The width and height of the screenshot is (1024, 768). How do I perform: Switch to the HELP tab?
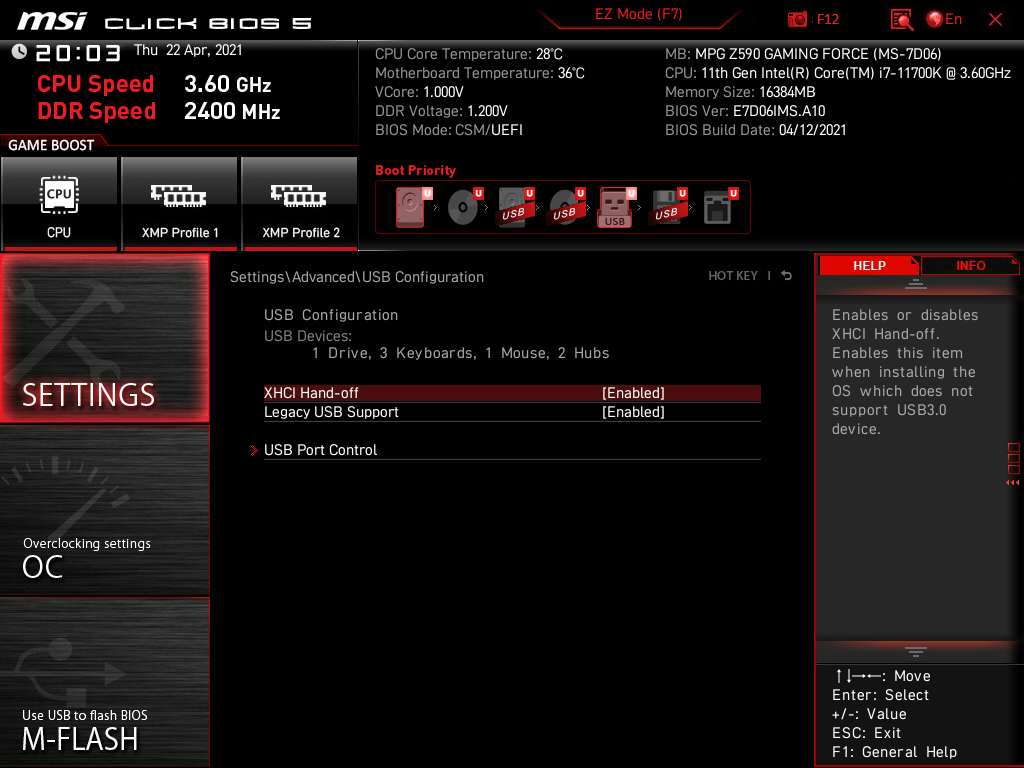pos(869,266)
